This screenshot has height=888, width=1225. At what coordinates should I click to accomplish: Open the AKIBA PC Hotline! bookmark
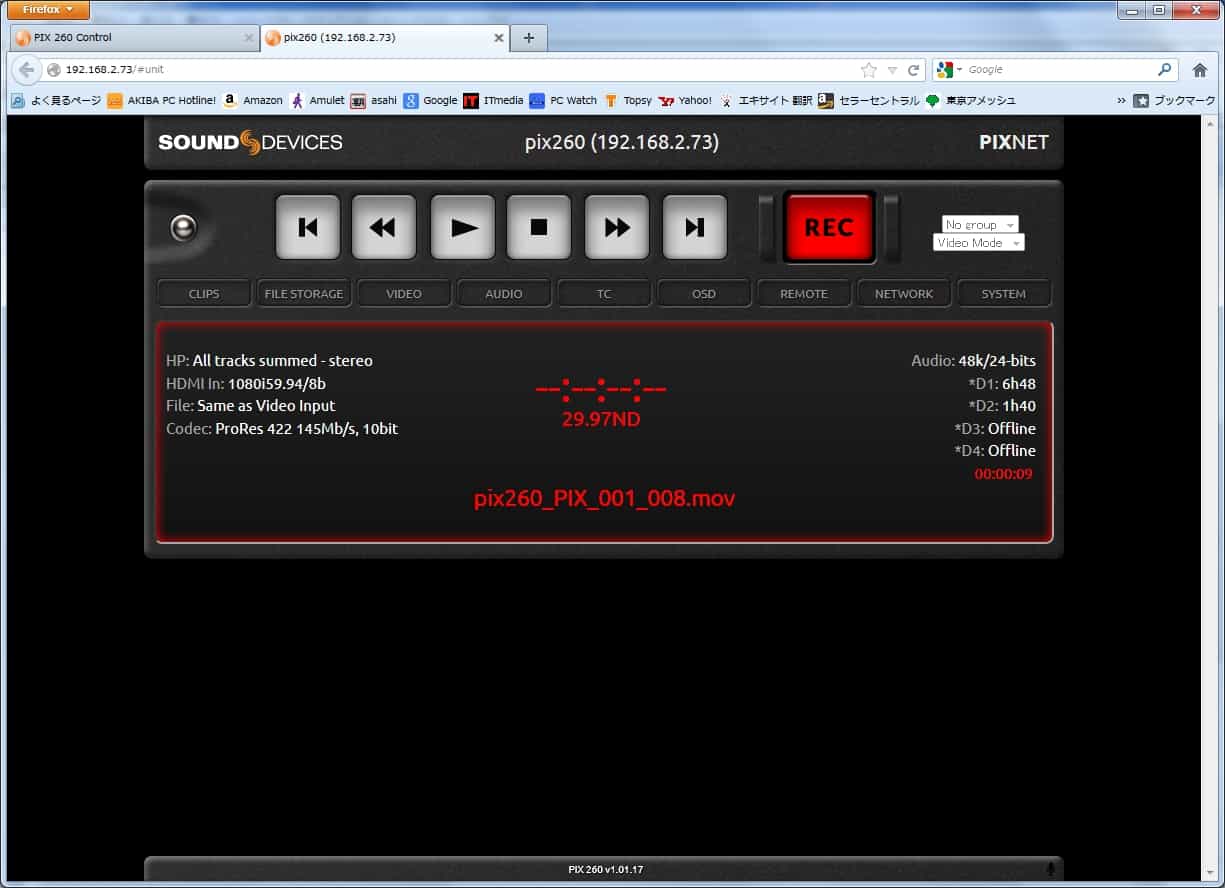click(x=162, y=100)
